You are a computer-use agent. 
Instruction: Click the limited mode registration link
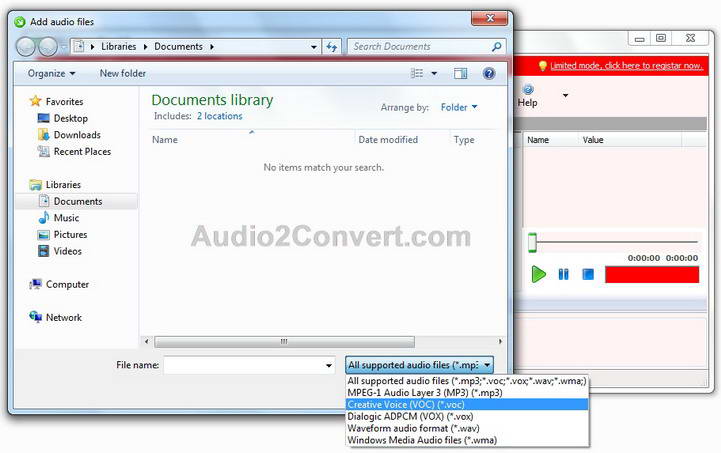[626, 66]
